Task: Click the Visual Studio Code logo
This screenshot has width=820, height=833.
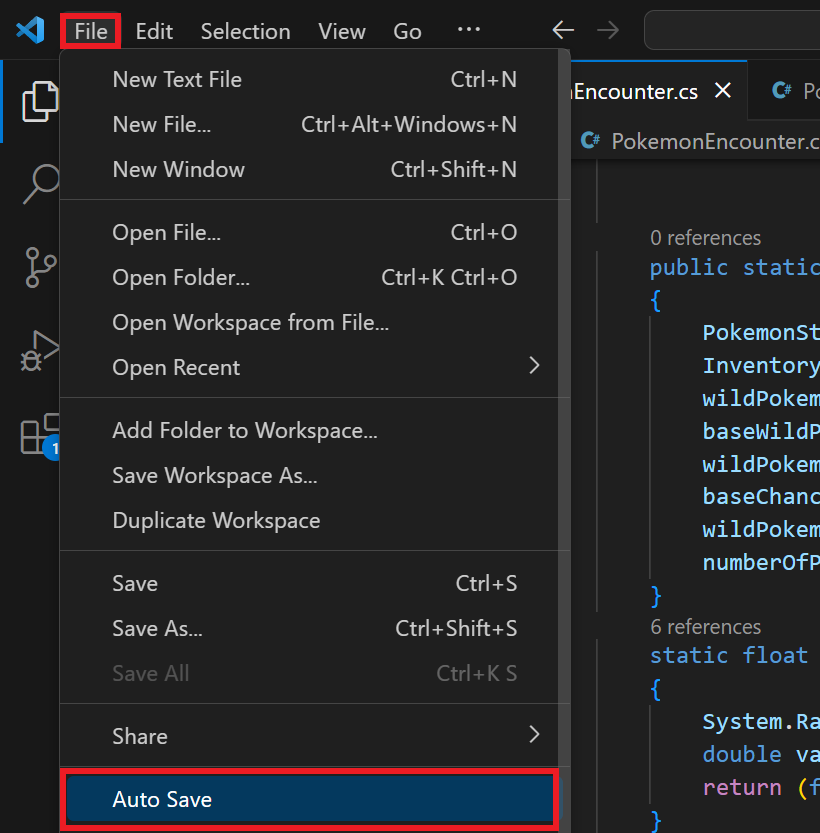Action: pos(30,30)
